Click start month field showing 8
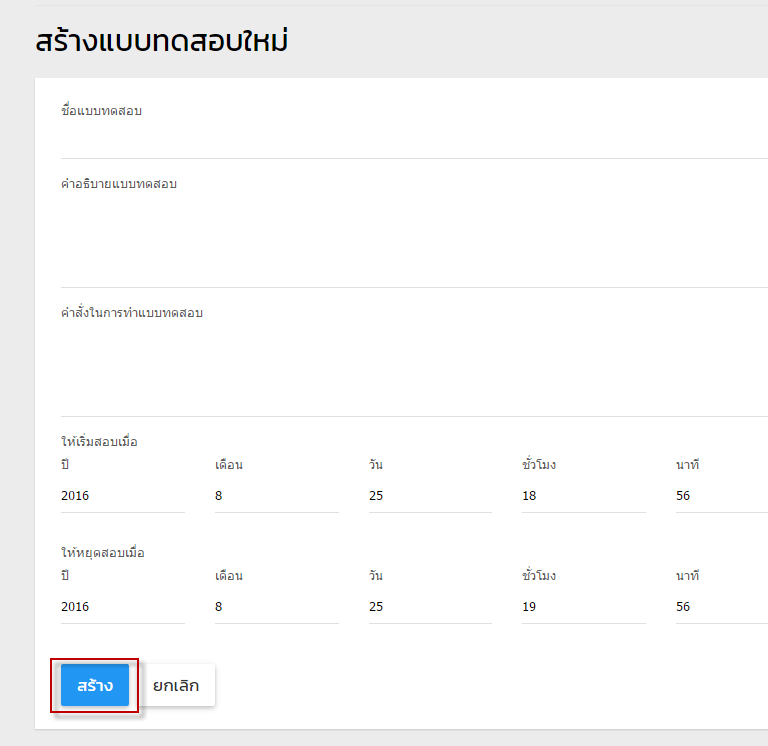Screen dimensions: 768x746 click(277, 496)
